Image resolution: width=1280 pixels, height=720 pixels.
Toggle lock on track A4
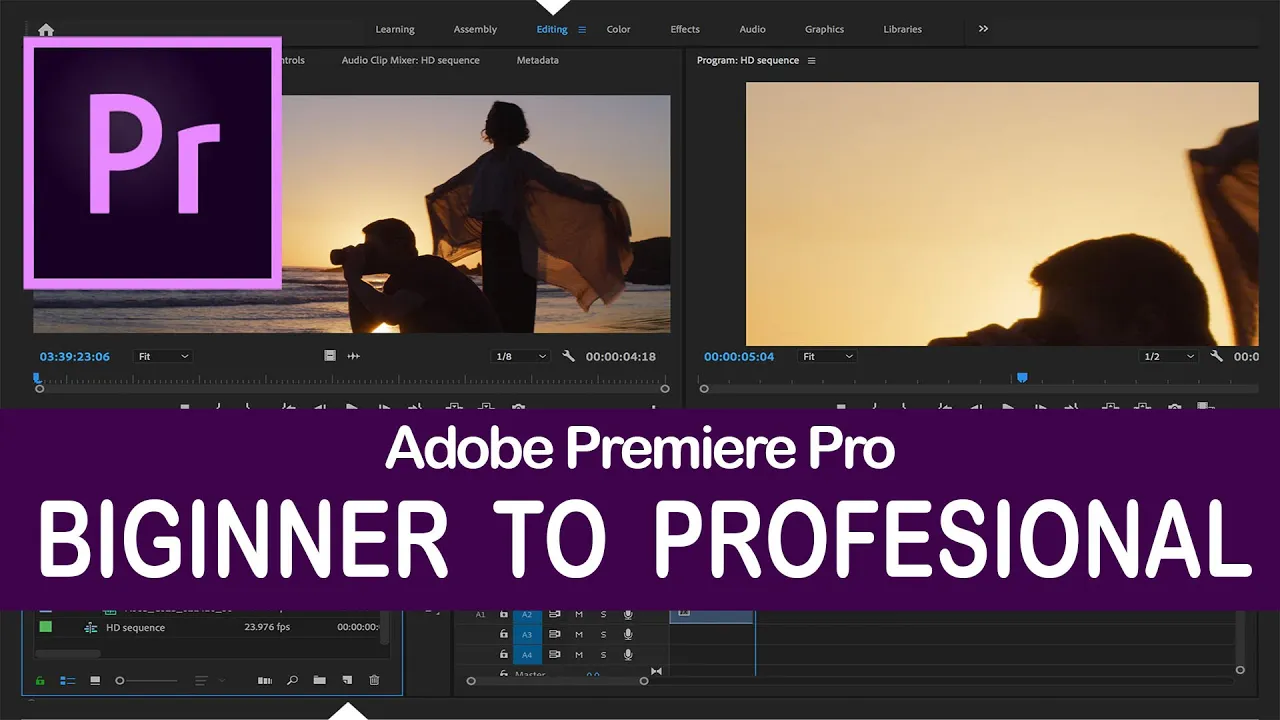click(x=504, y=655)
